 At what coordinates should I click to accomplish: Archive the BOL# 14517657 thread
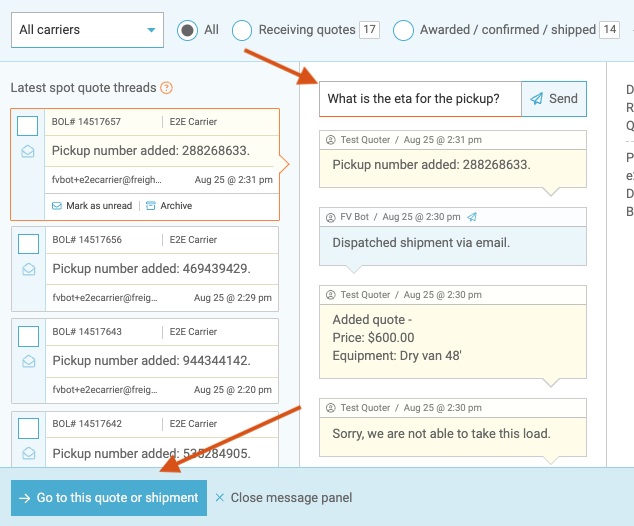(x=168, y=206)
